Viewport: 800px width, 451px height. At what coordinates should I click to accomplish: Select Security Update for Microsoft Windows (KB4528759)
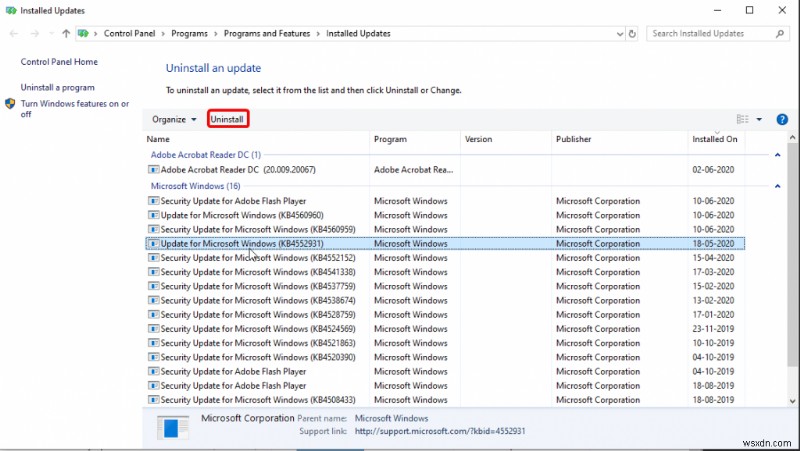tap(445, 315)
